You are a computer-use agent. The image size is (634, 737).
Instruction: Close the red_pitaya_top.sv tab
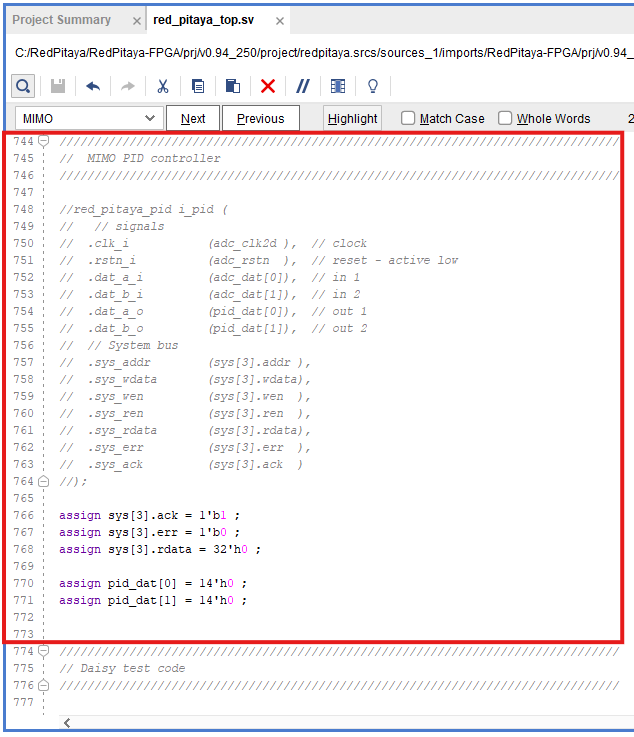pos(280,21)
